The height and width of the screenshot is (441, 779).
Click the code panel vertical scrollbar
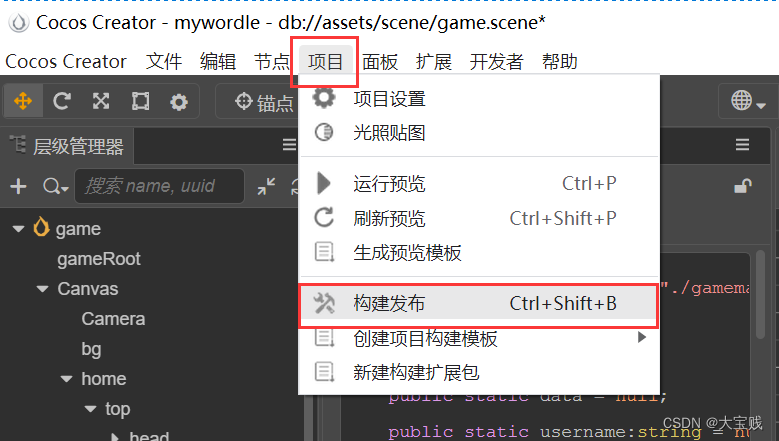[761, 295]
